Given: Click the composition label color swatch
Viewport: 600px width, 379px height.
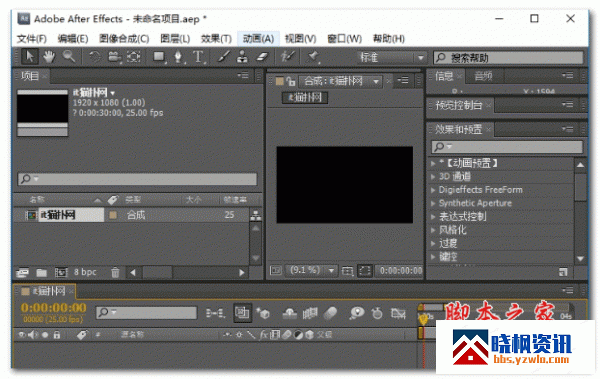Looking at the screenshot, I should click(x=112, y=215).
